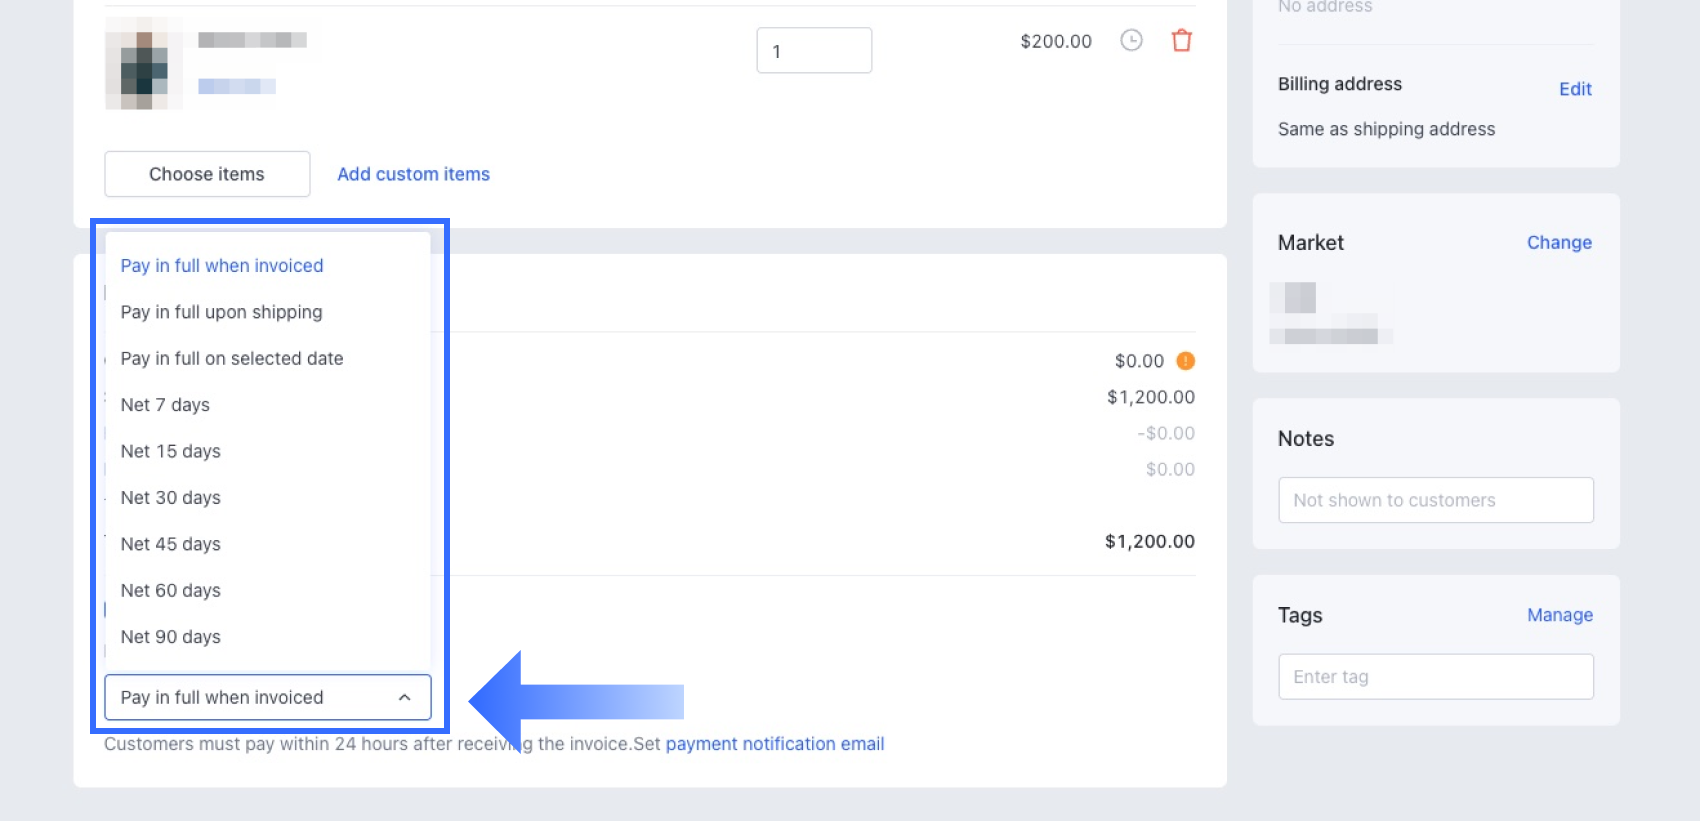Click the Enter tag input field
The height and width of the screenshot is (821, 1700).
tap(1435, 677)
